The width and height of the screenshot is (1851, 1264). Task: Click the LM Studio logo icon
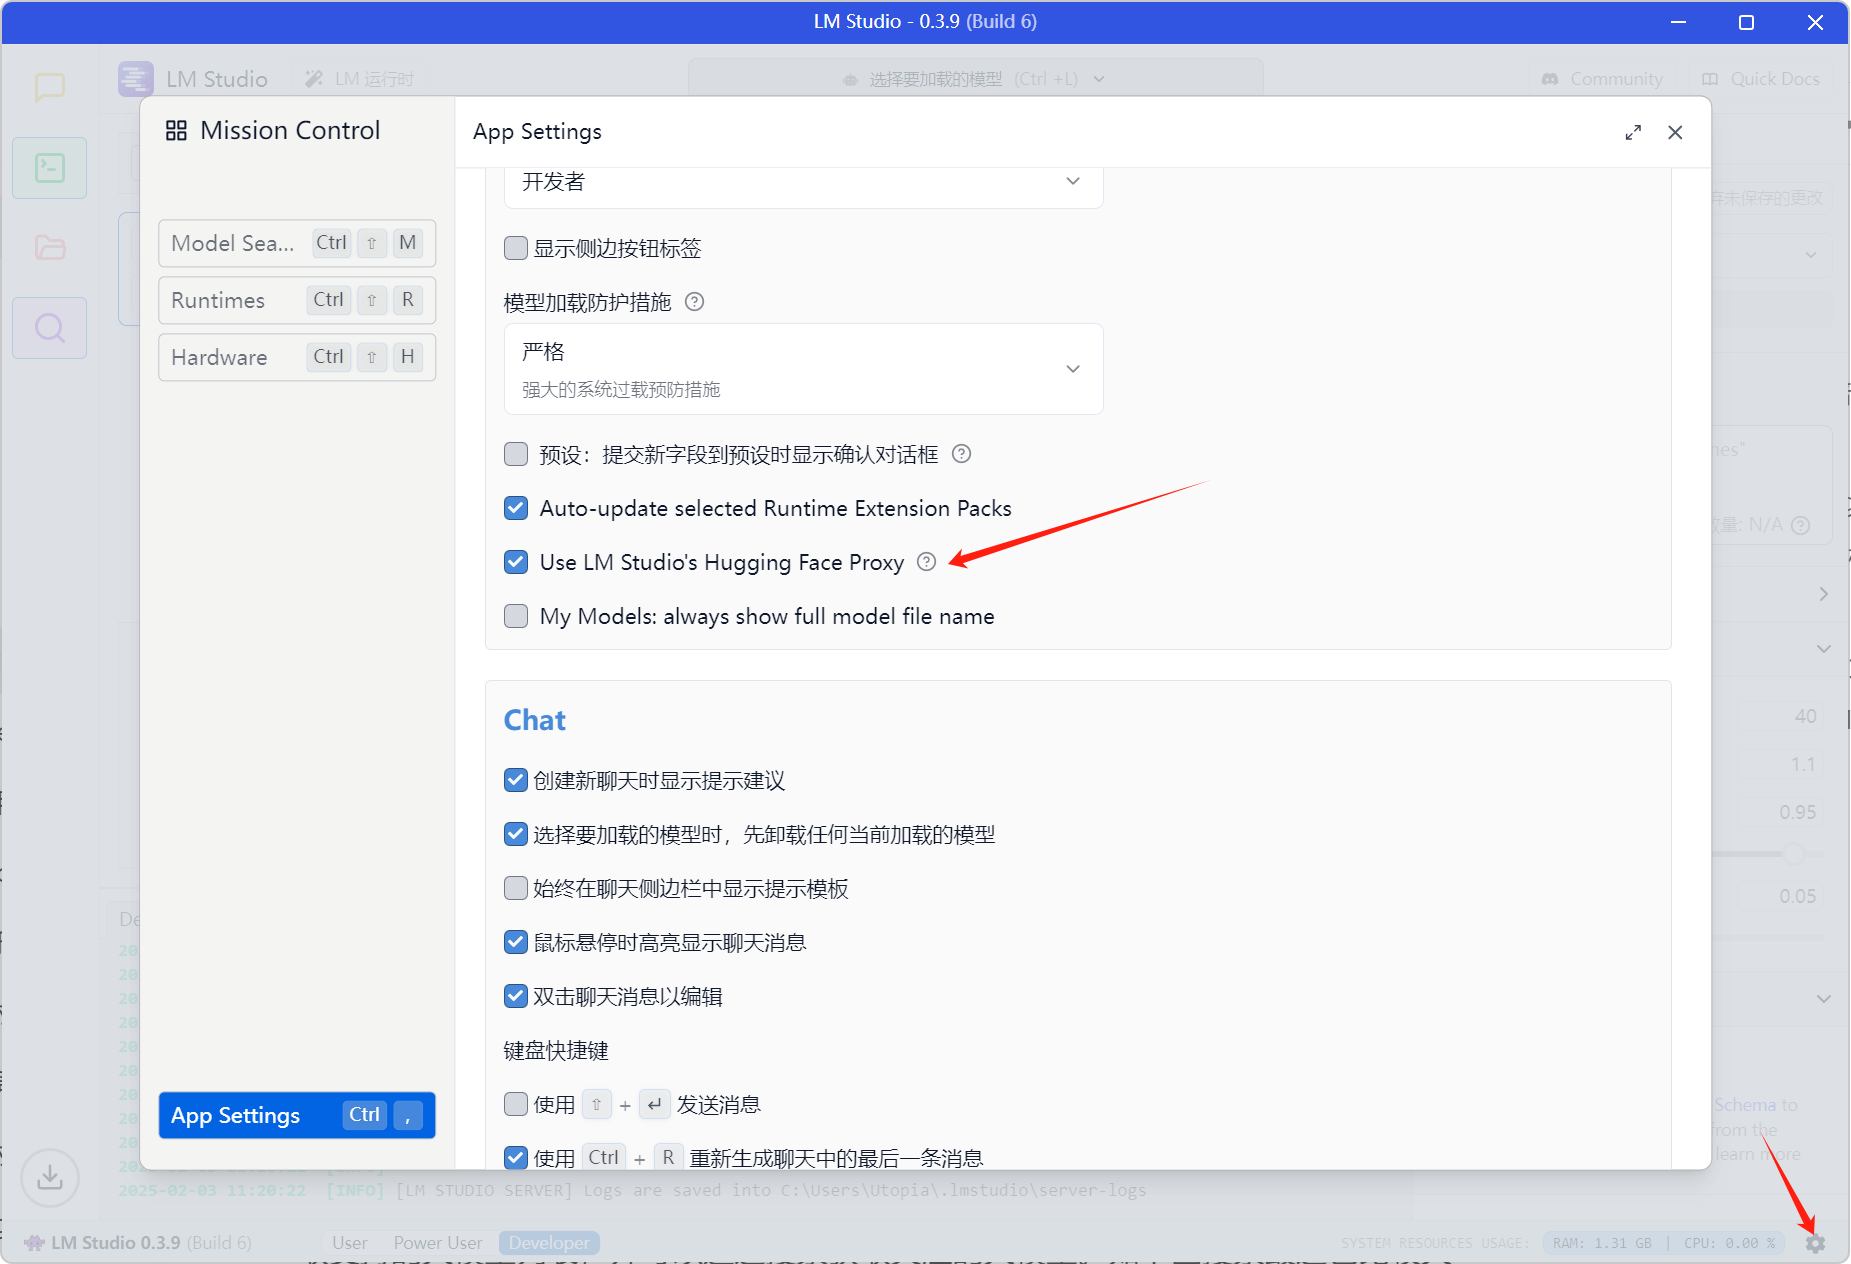point(135,79)
